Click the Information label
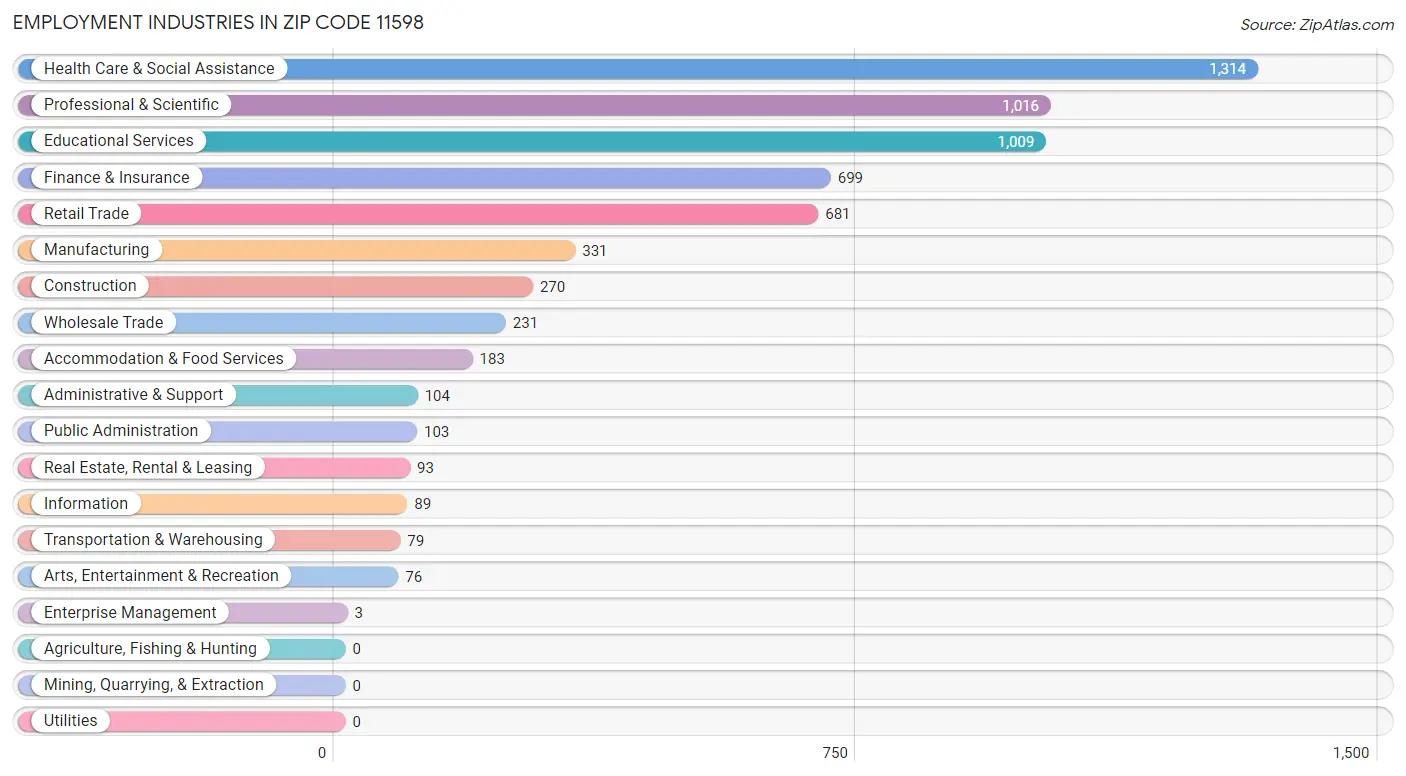Screen dimensions: 1406x776 86,503
